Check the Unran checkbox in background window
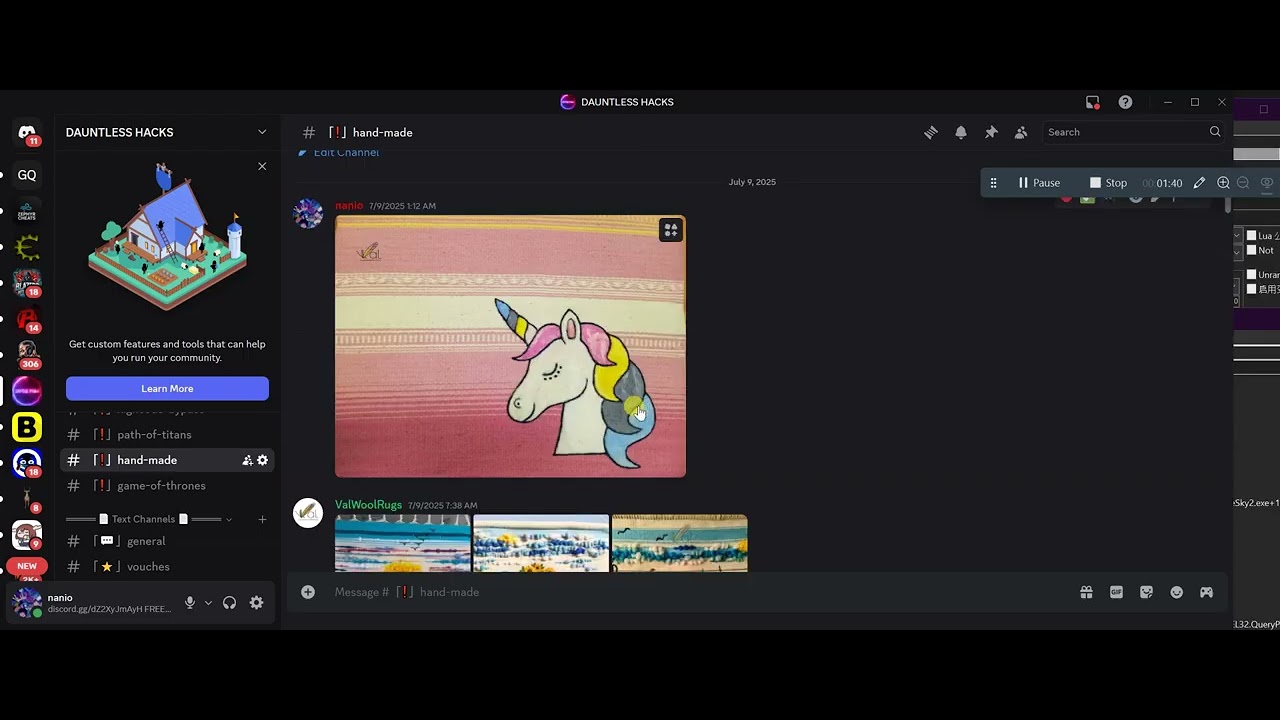Viewport: 1280px width, 720px height. [1251, 275]
